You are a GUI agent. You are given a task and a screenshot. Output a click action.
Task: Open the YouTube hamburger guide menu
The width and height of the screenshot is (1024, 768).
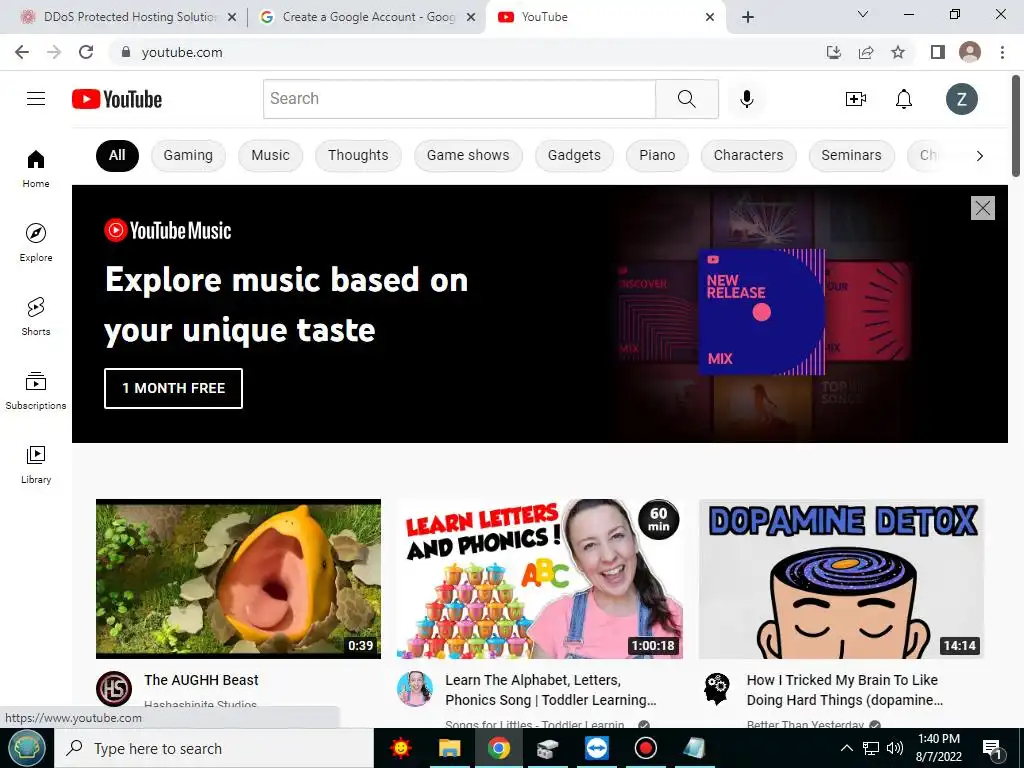tap(36, 99)
